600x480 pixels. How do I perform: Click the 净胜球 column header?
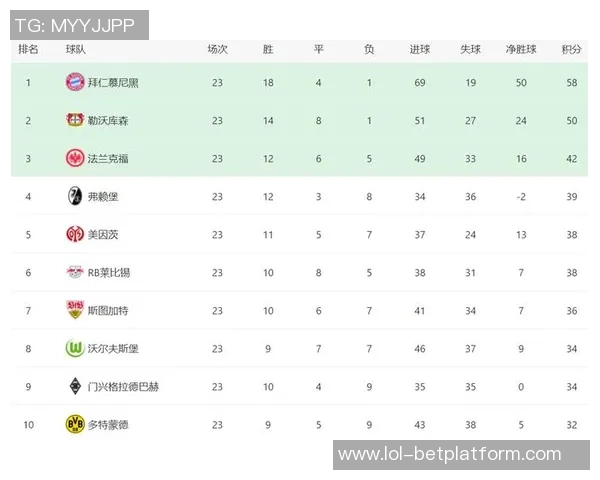point(521,49)
